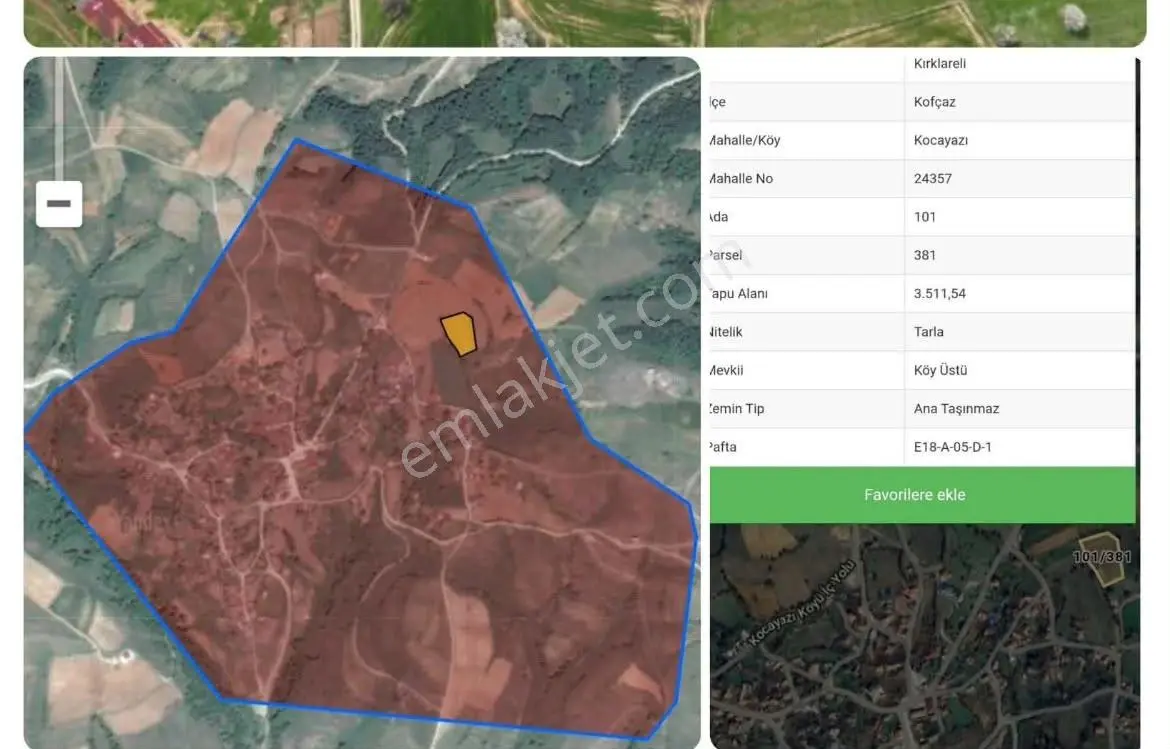Click the 101/381 parcel label on thumbnail

(x=1102, y=557)
